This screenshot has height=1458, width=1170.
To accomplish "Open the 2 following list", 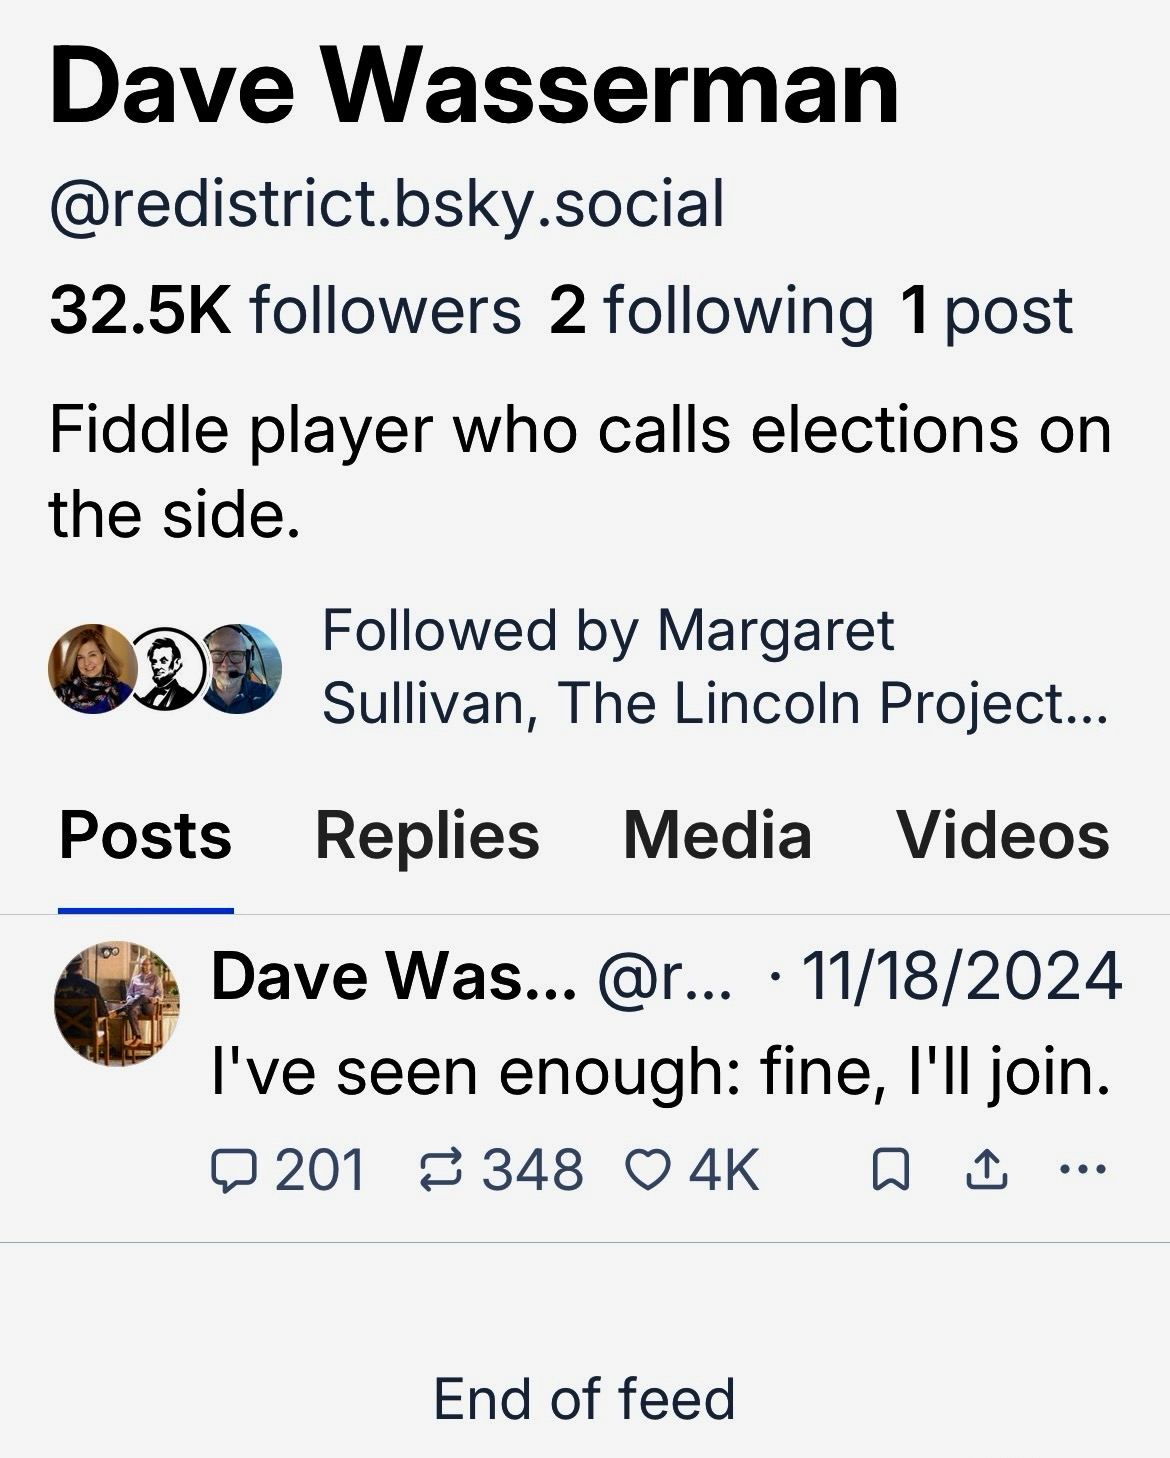I will pos(710,310).
